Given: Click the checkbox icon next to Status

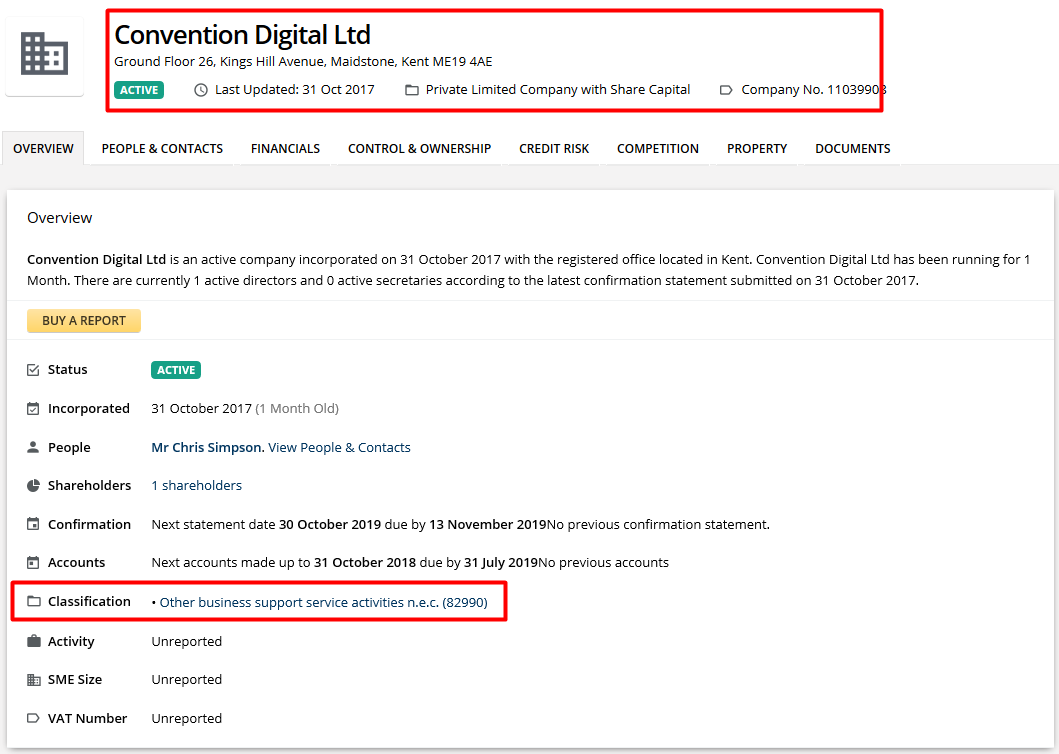Looking at the screenshot, I should point(33,370).
